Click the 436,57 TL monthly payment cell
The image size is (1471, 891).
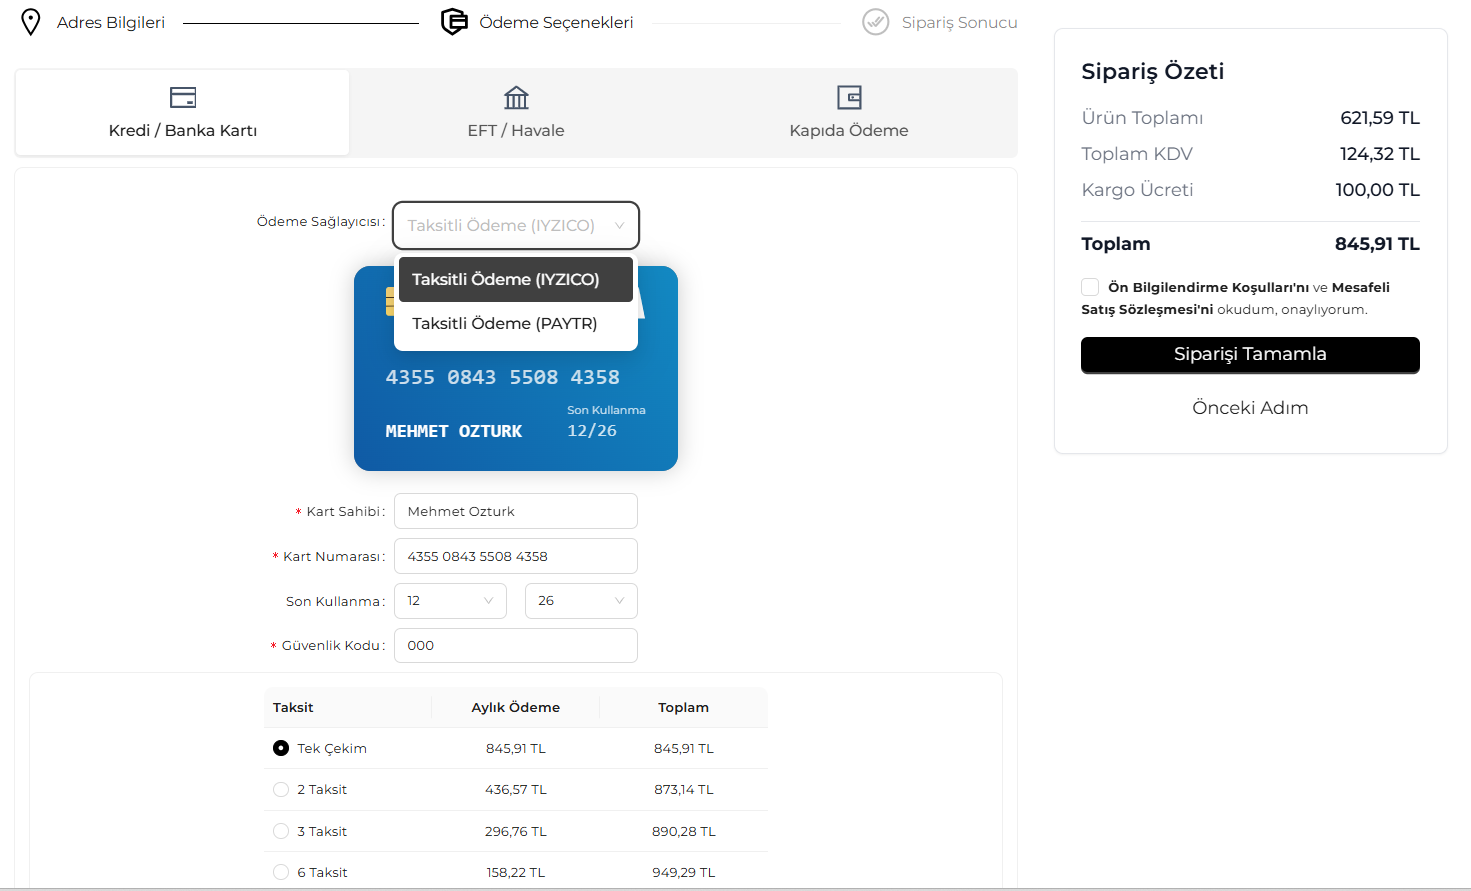516,789
